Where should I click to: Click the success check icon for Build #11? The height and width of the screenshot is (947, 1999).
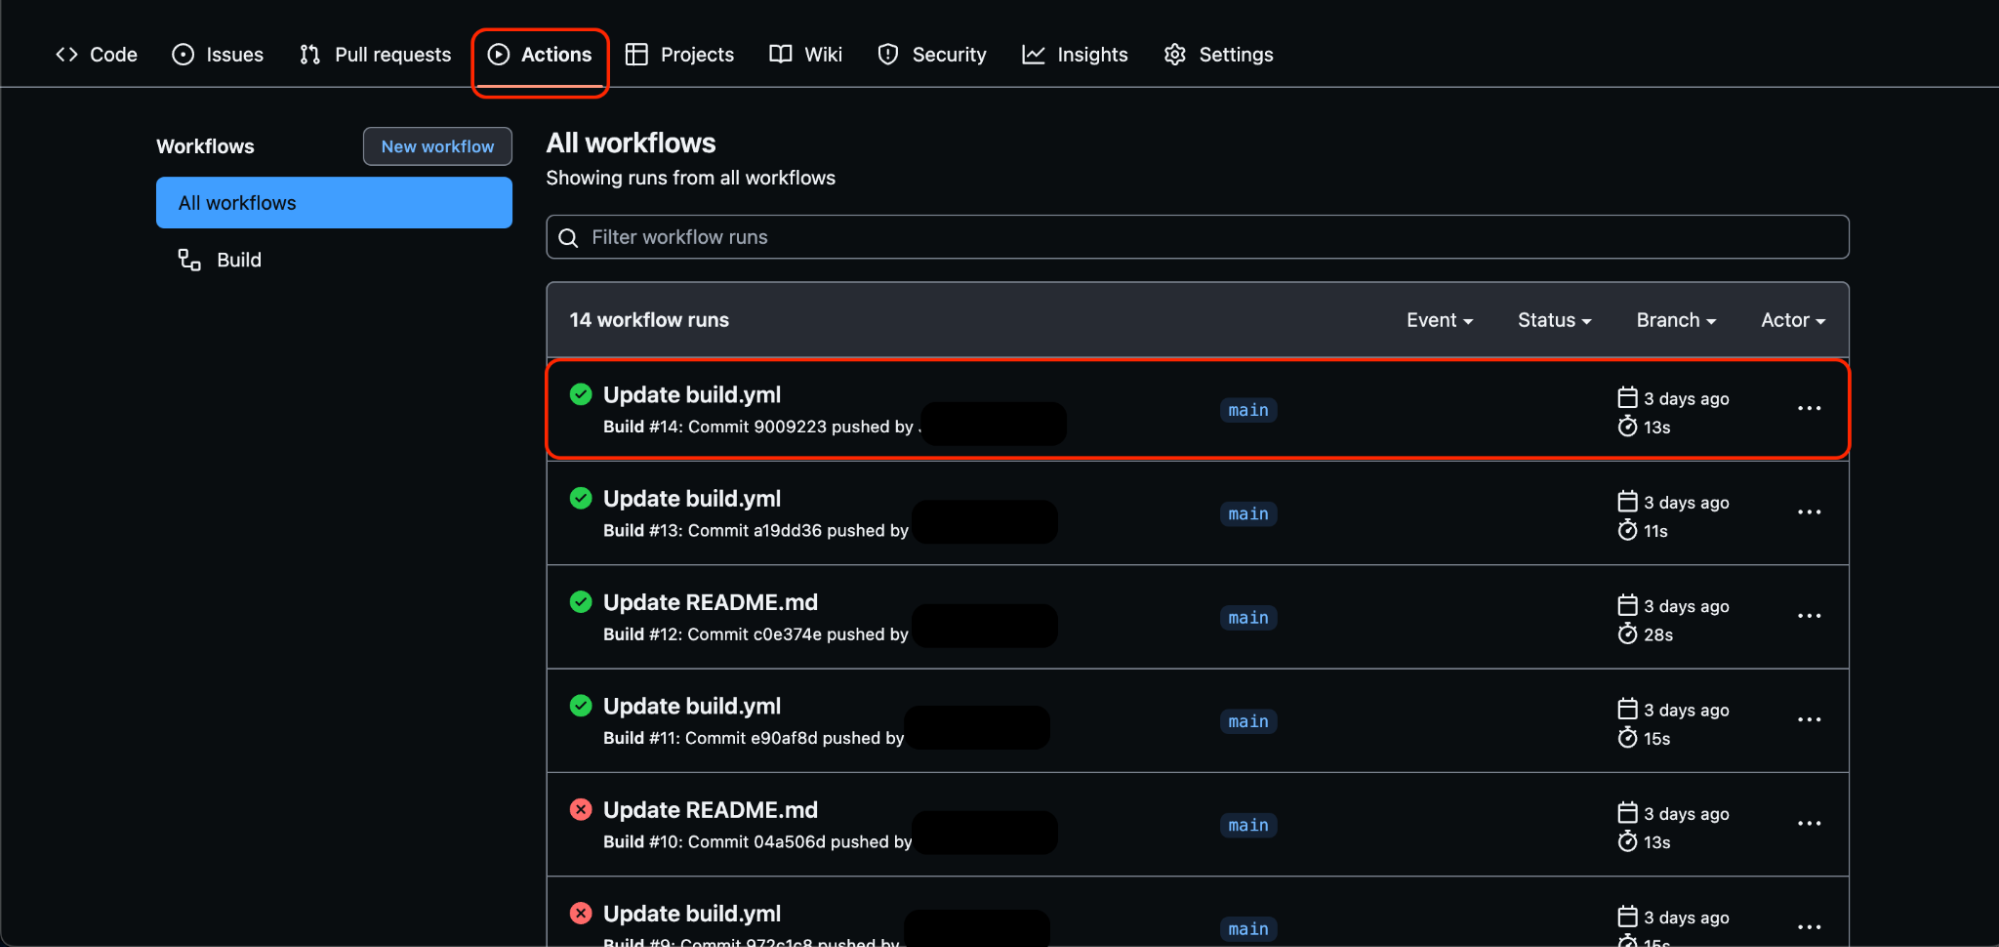(x=581, y=705)
